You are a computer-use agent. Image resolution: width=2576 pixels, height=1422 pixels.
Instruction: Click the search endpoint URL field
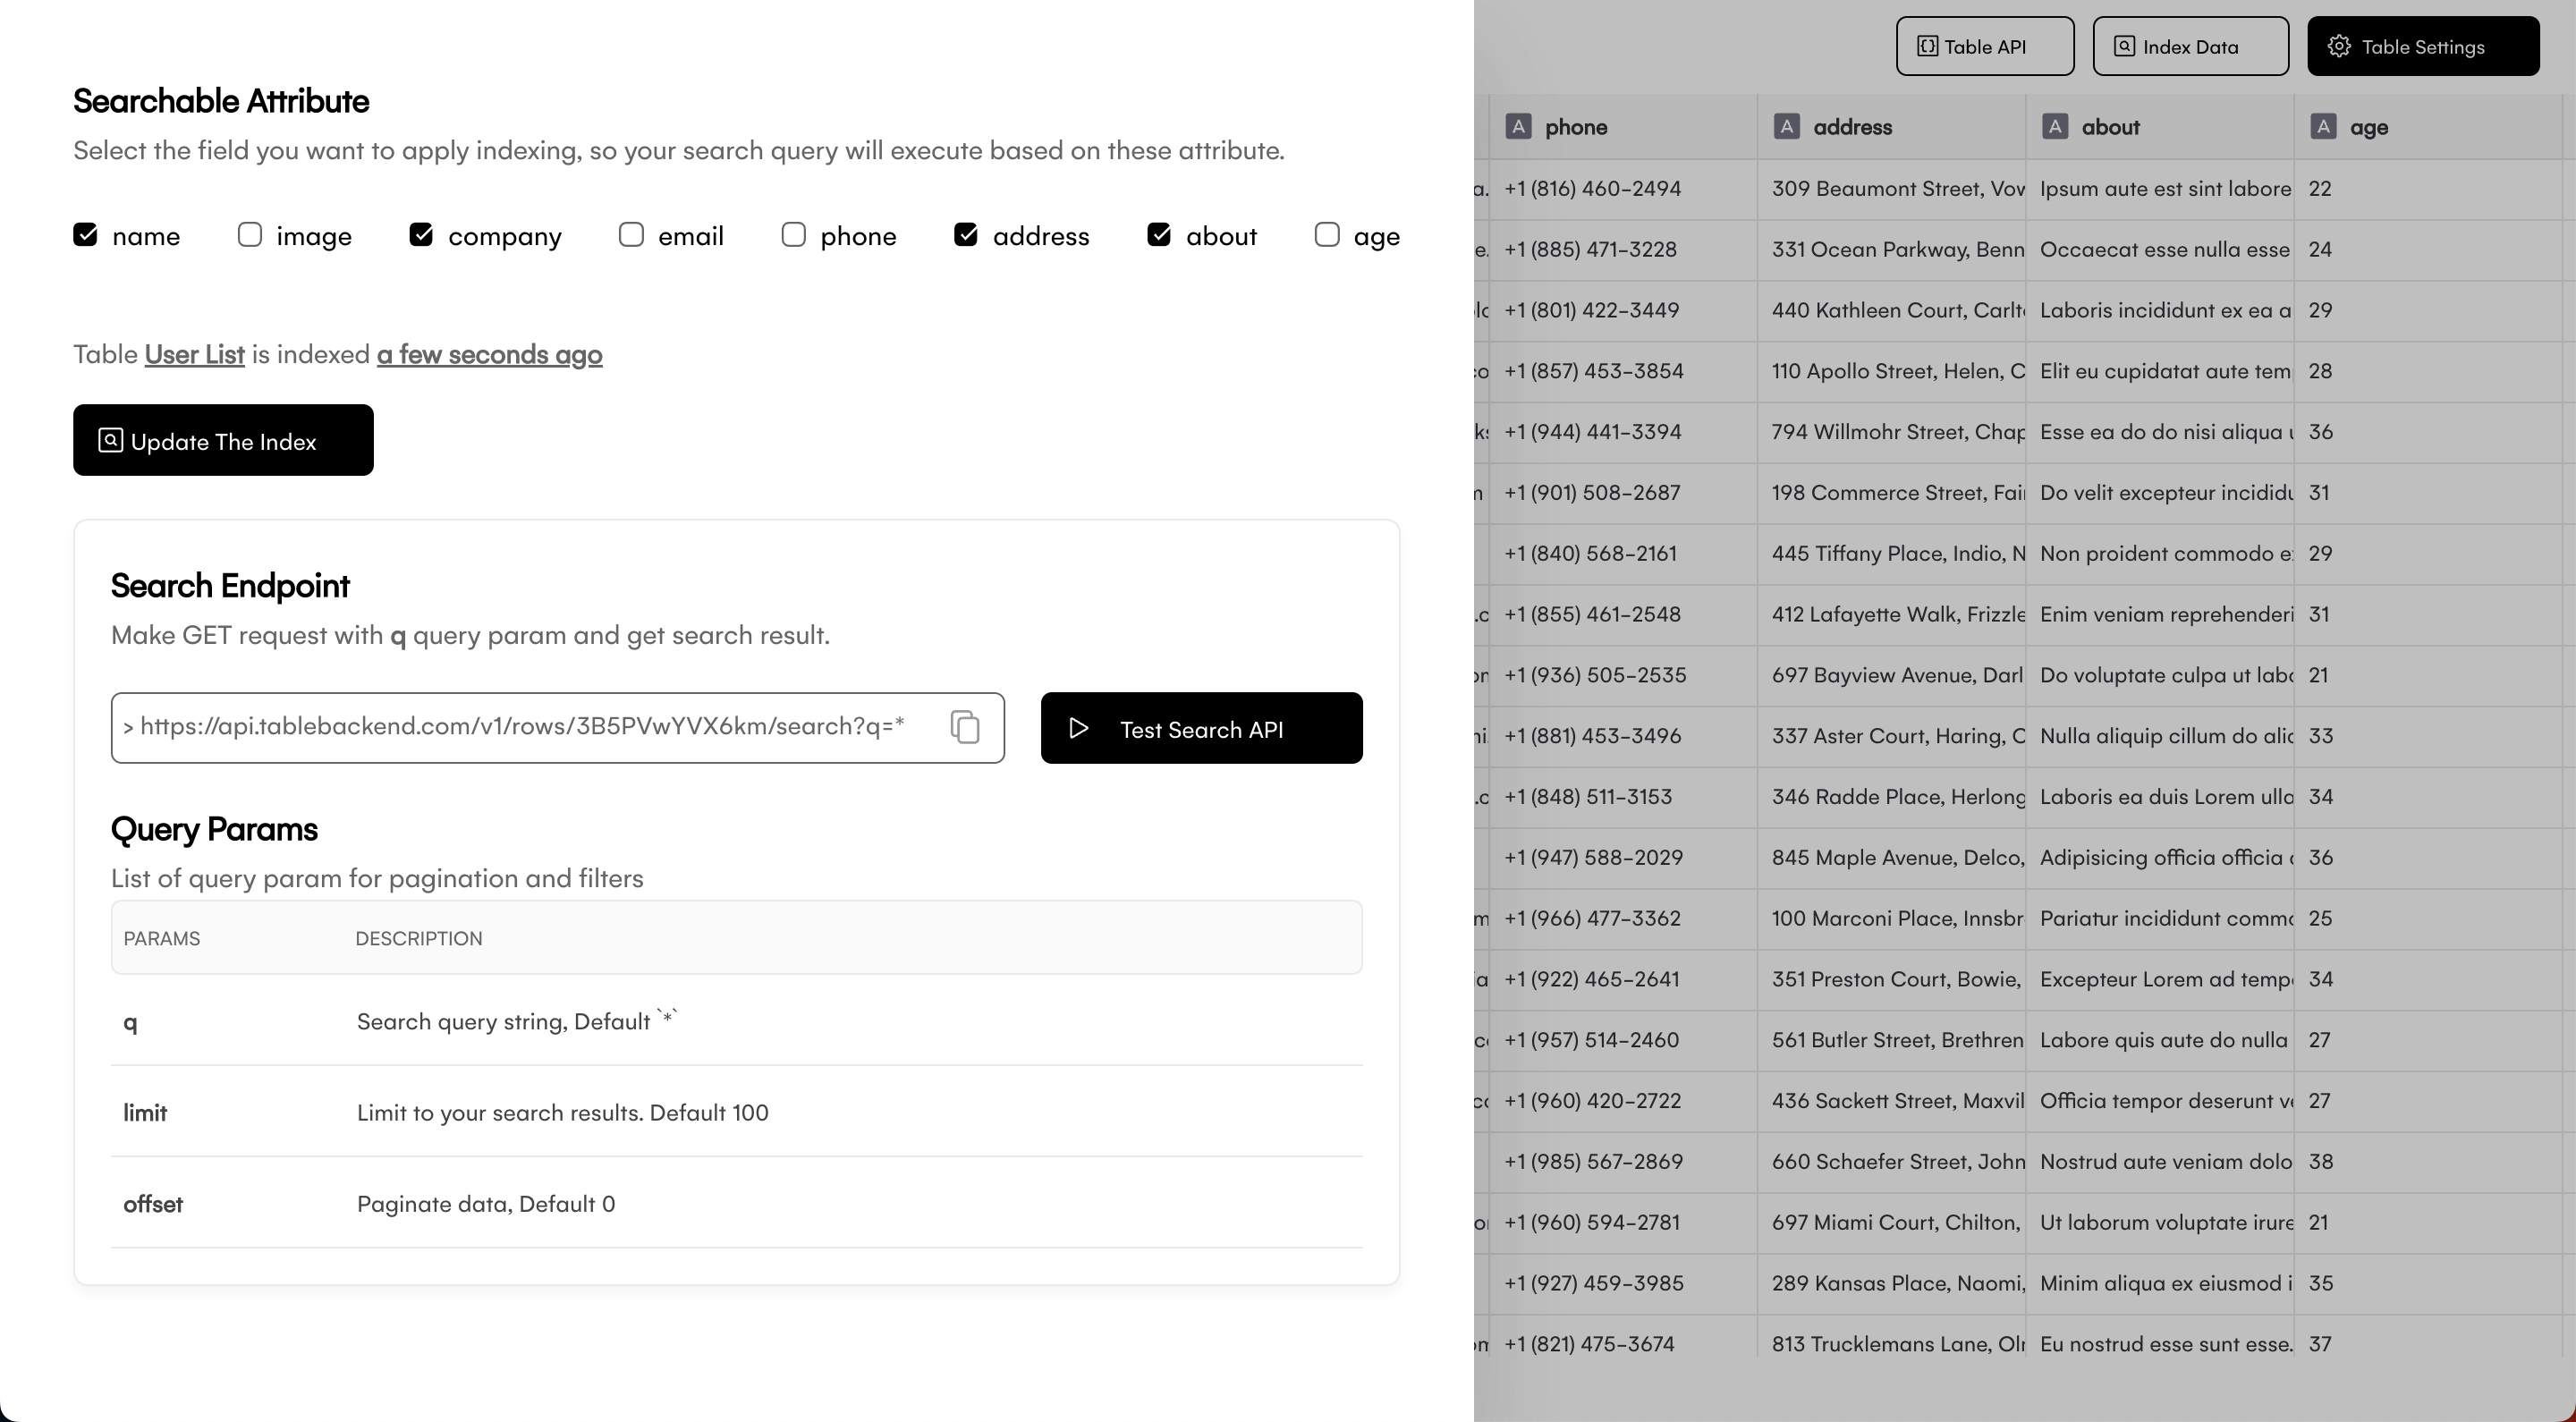[x=558, y=728]
